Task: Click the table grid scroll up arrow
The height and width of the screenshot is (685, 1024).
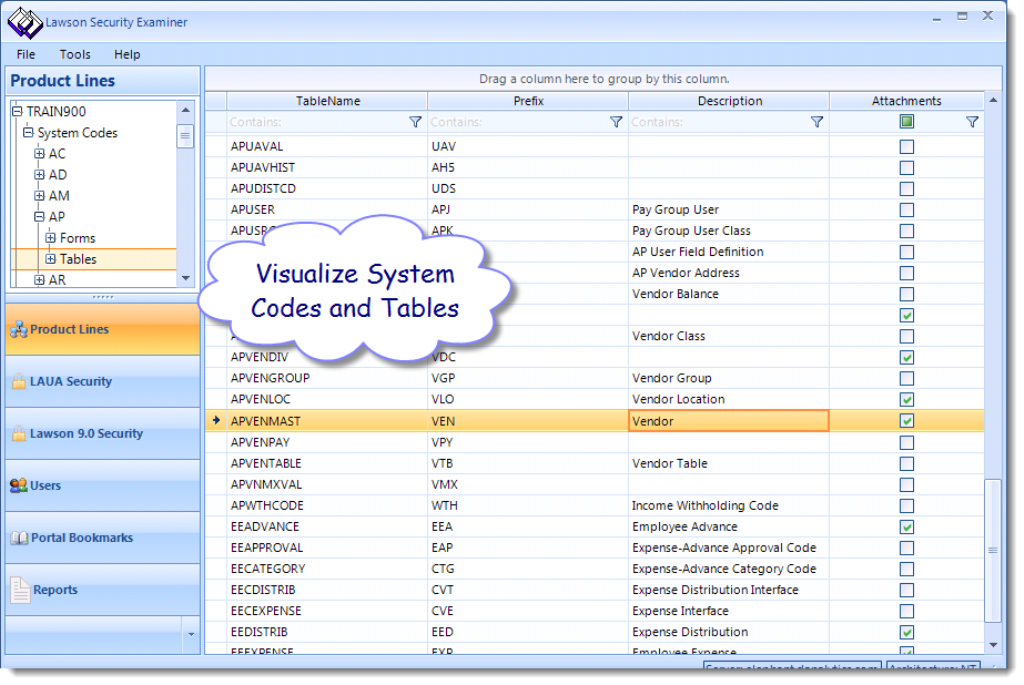Action: click(x=993, y=101)
